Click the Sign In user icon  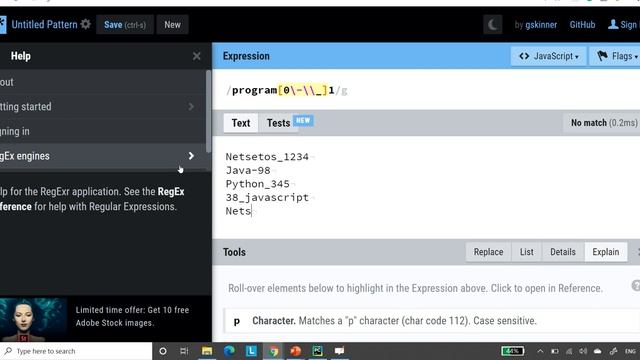point(613,24)
